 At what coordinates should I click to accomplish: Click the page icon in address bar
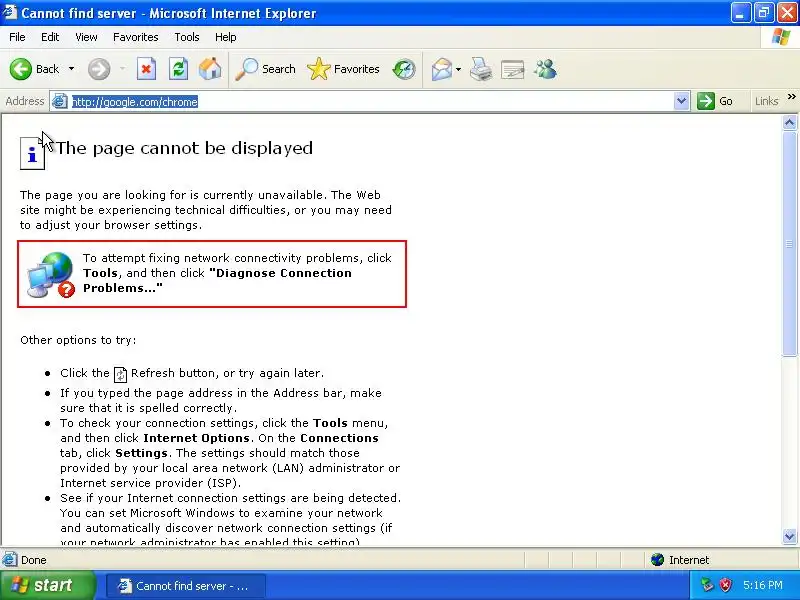60,101
